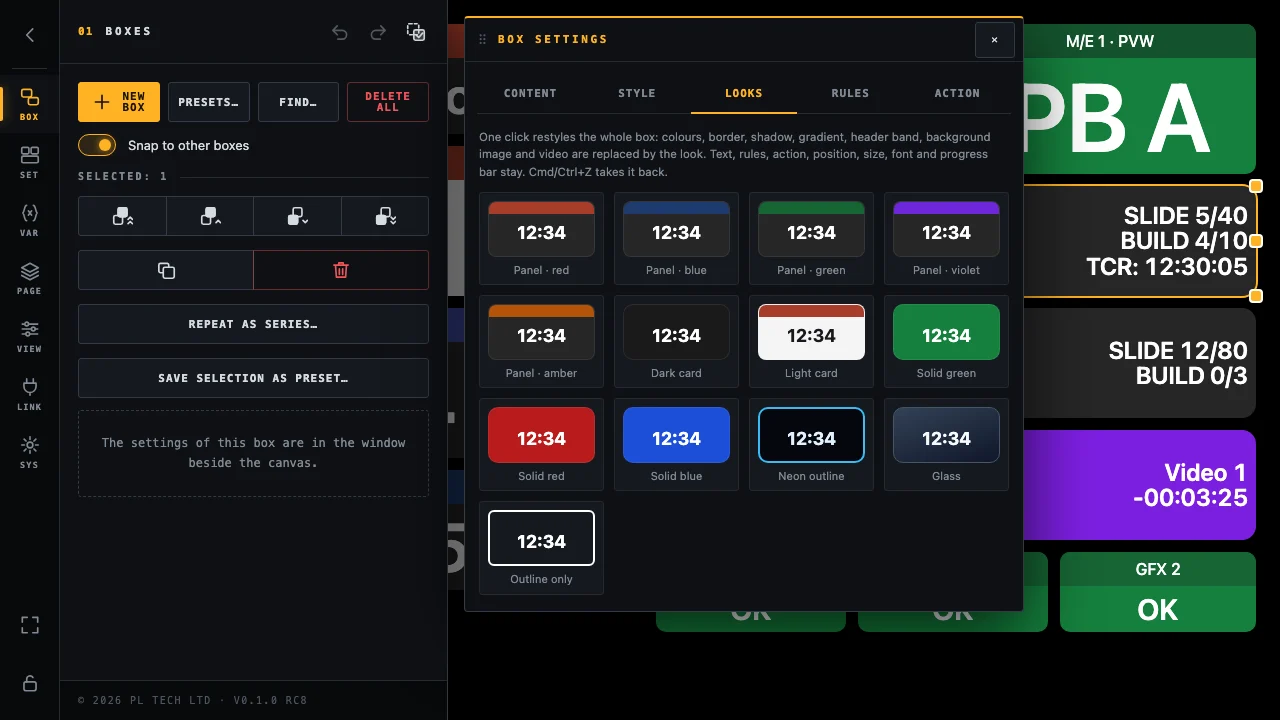The width and height of the screenshot is (1280, 720).
Task: Select the Looks tab
Action: point(744,93)
